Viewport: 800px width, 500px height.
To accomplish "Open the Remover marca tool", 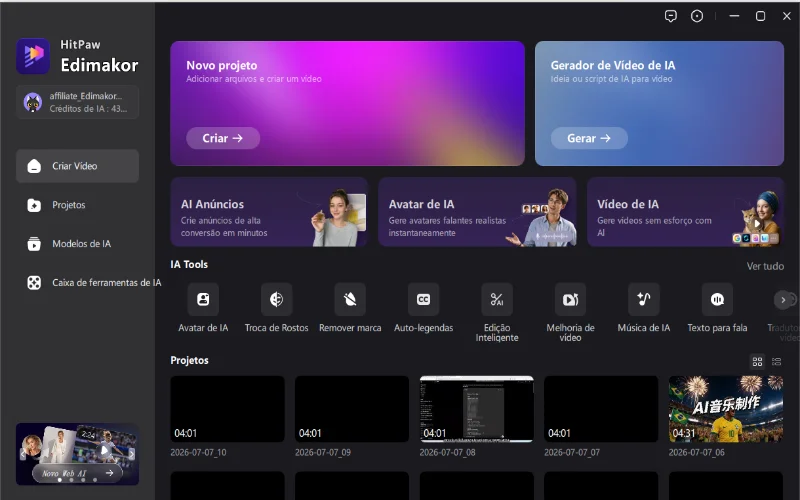I will click(350, 299).
